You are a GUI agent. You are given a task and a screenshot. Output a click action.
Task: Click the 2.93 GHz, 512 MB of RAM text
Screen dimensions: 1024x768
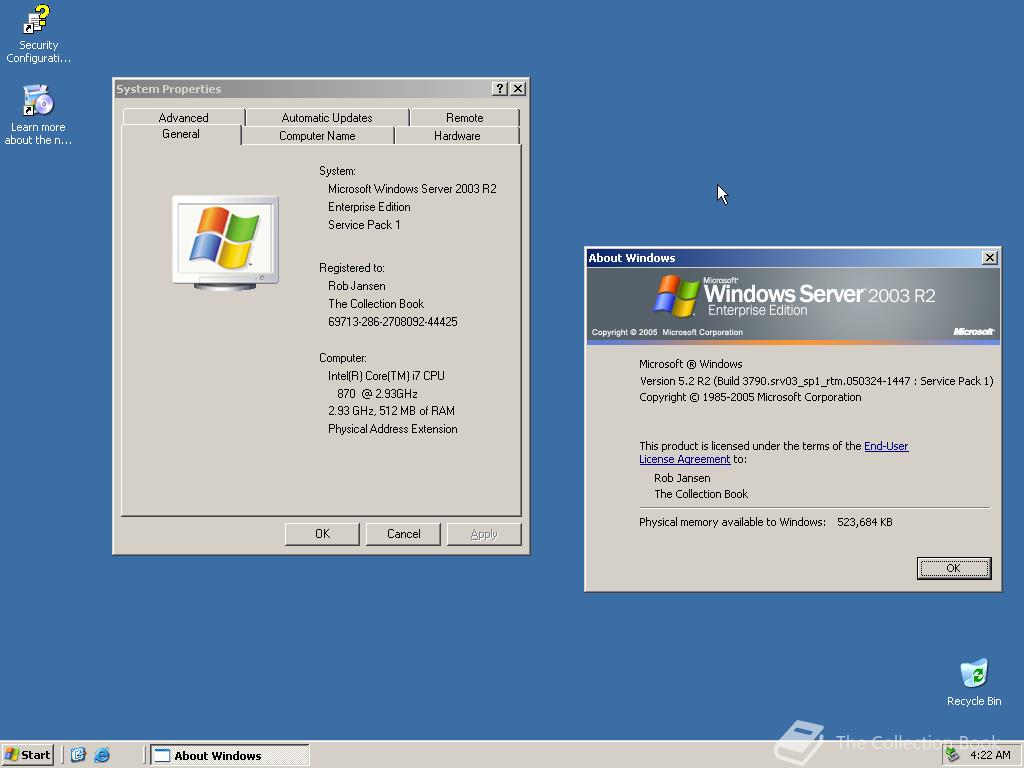(x=391, y=411)
